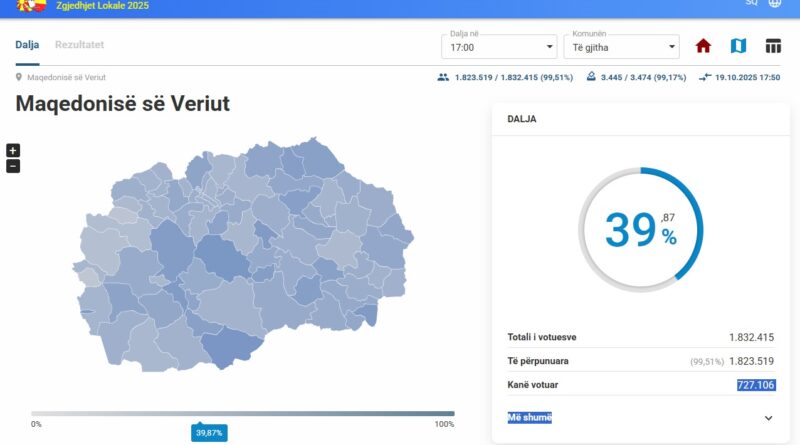This screenshot has width=800, height=445.
Task: Click the globe language icon
Action: [x=775, y=3]
